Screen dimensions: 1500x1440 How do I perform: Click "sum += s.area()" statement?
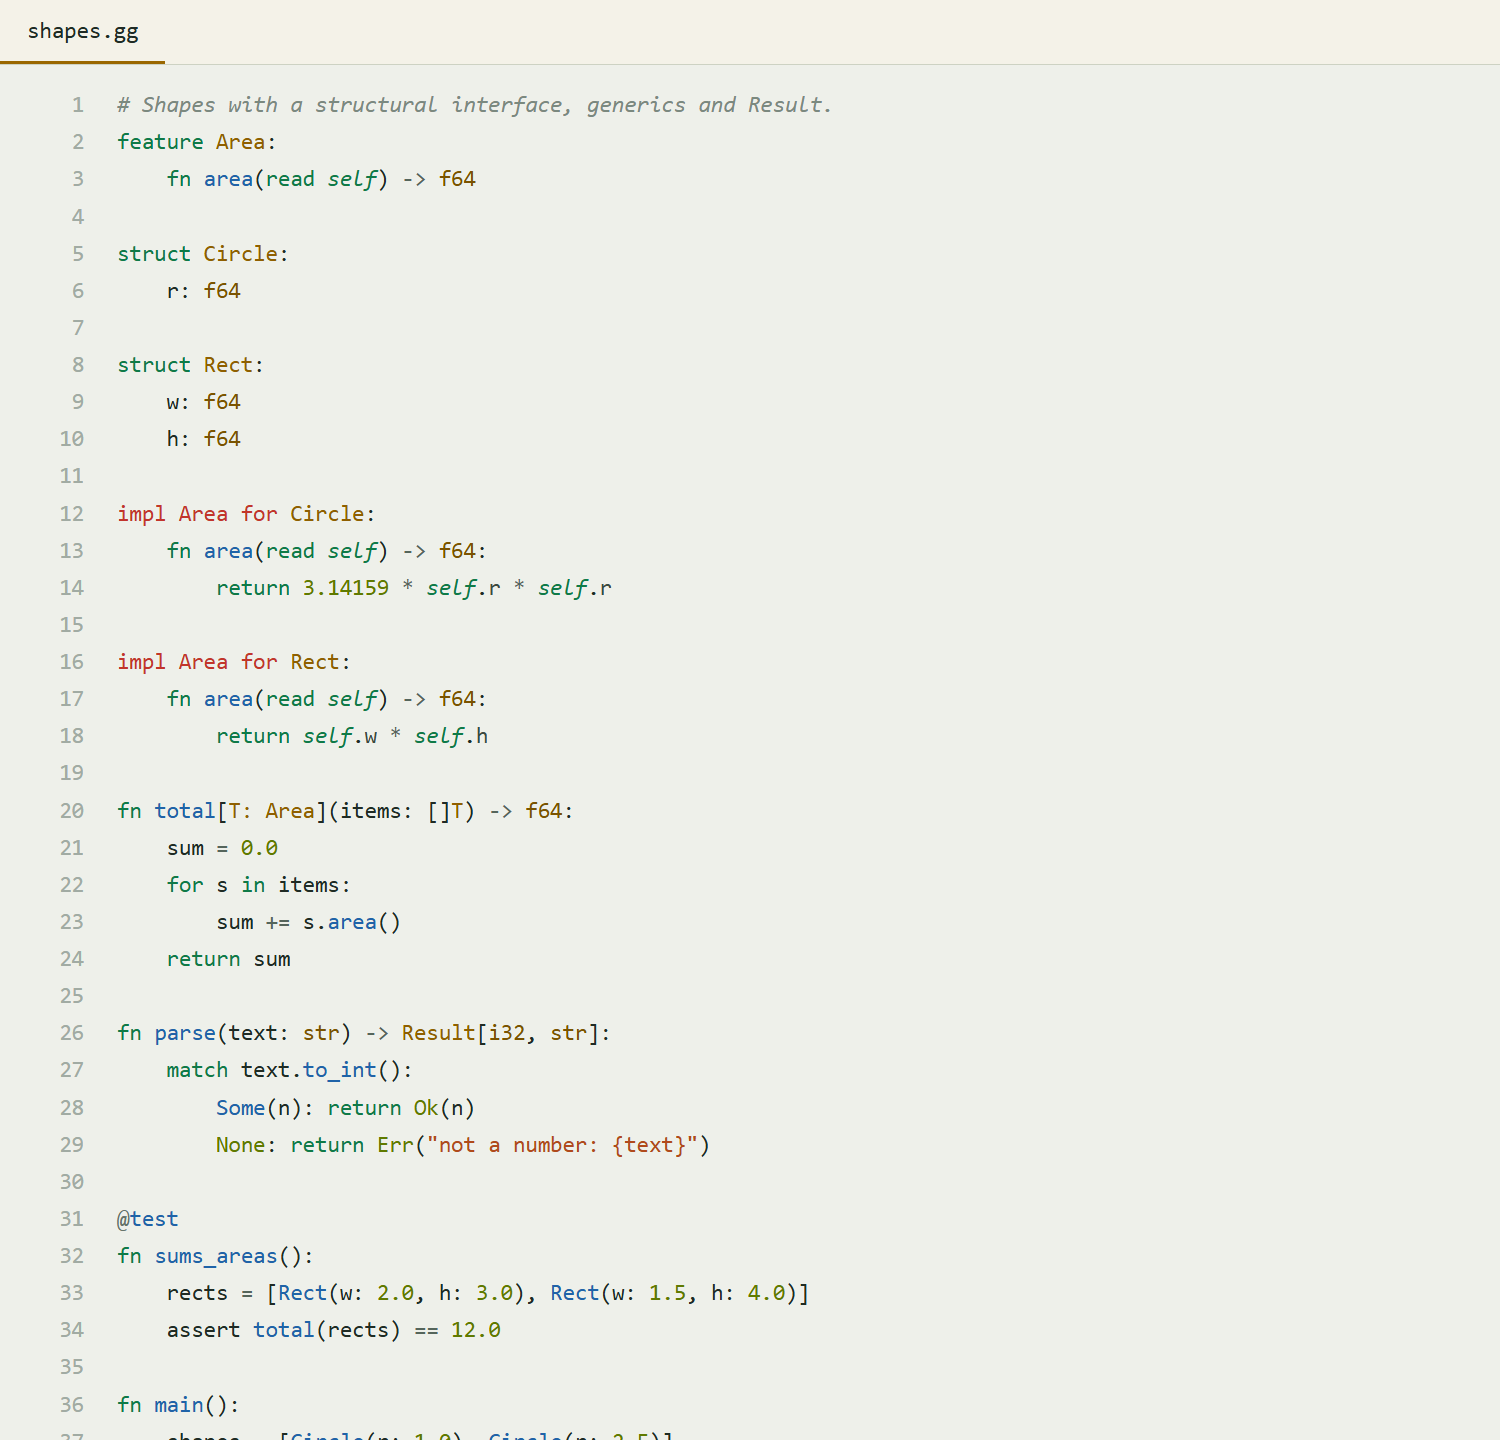(x=309, y=922)
